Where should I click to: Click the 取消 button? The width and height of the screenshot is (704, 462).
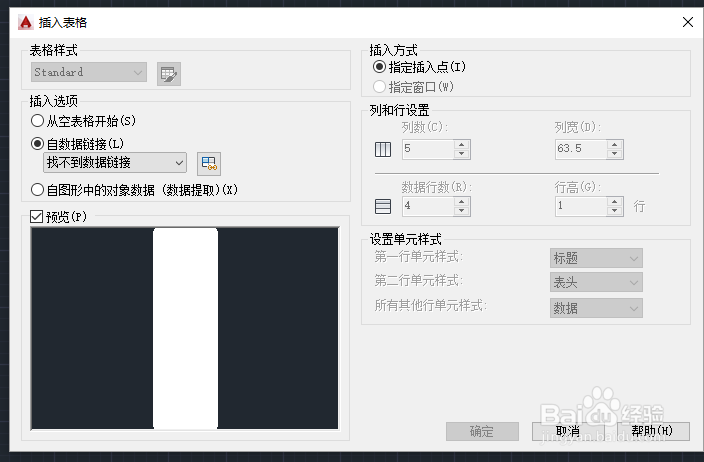(x=568, y=431)
